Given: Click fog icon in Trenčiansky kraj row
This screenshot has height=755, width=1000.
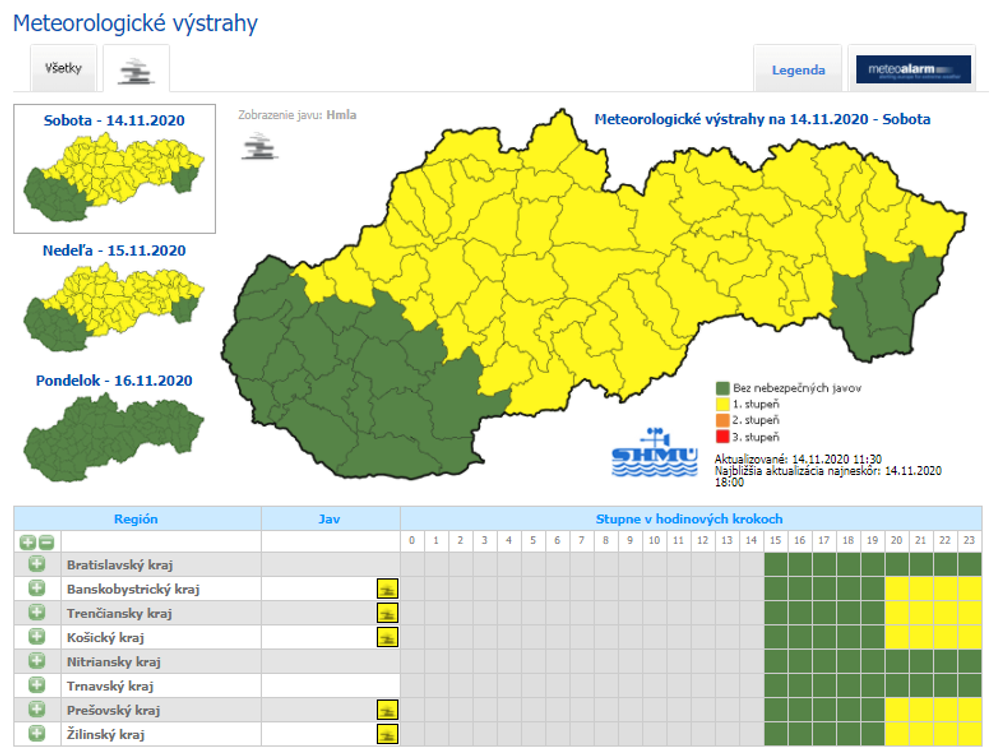Looking at the screenshot, I should coord(387,613).
